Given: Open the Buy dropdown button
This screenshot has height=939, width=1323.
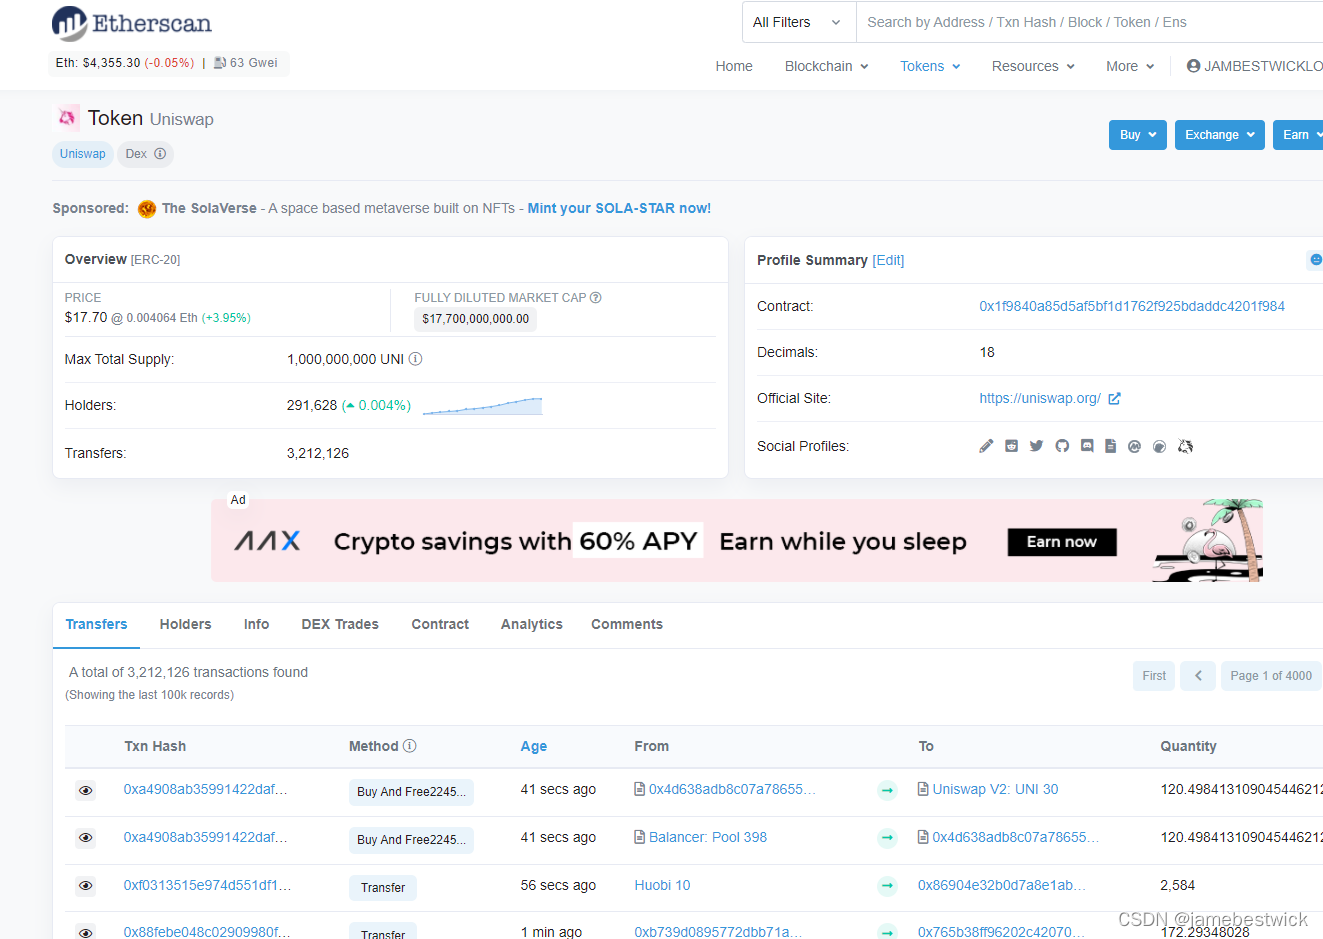Looking at the screenshot, I should point(1138,135).
